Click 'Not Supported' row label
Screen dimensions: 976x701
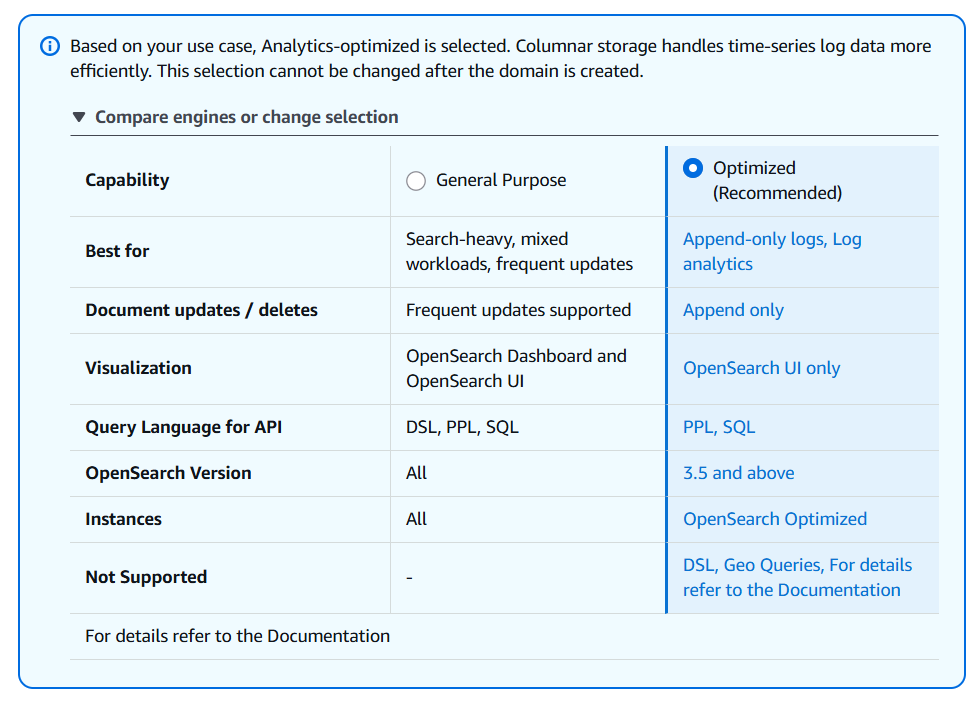click(x=146, y=577)
